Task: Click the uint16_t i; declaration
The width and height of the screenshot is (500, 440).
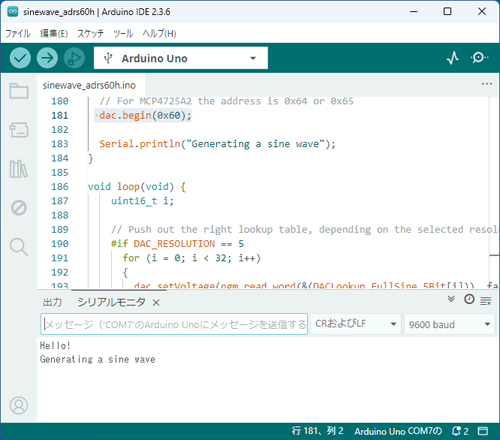Action: (142, 201)
